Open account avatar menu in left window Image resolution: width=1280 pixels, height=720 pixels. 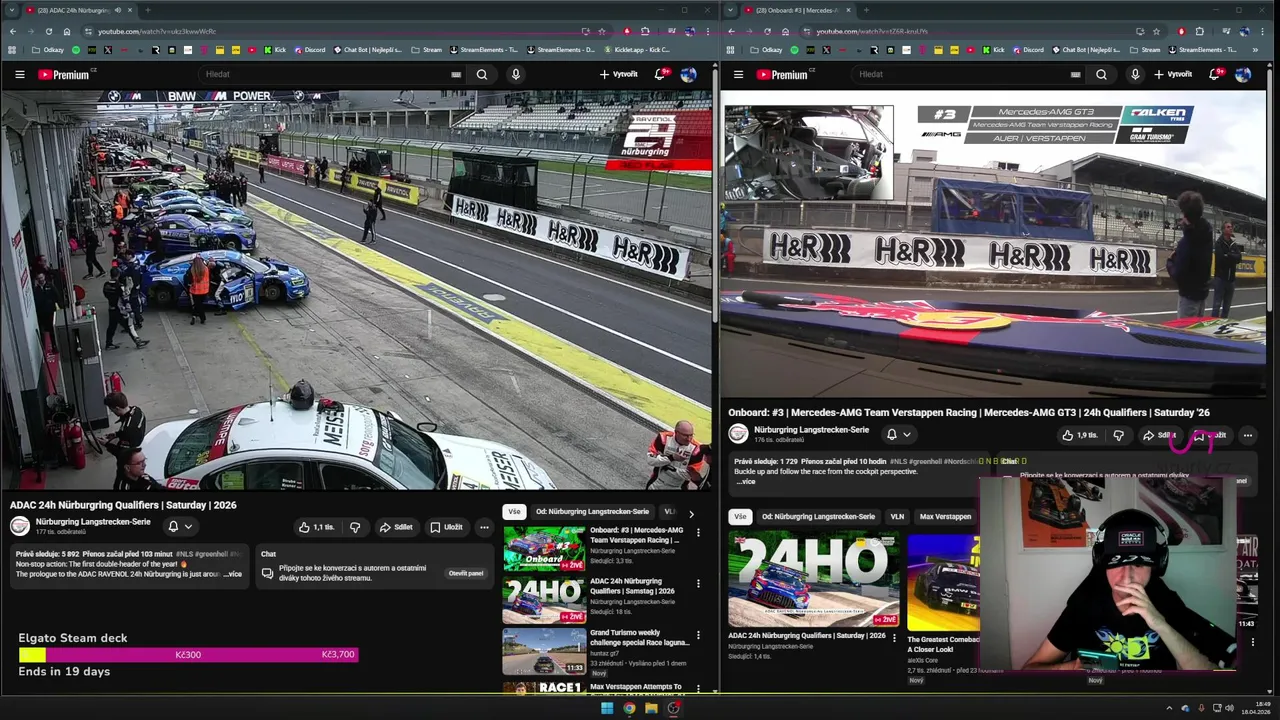point(688,74)
